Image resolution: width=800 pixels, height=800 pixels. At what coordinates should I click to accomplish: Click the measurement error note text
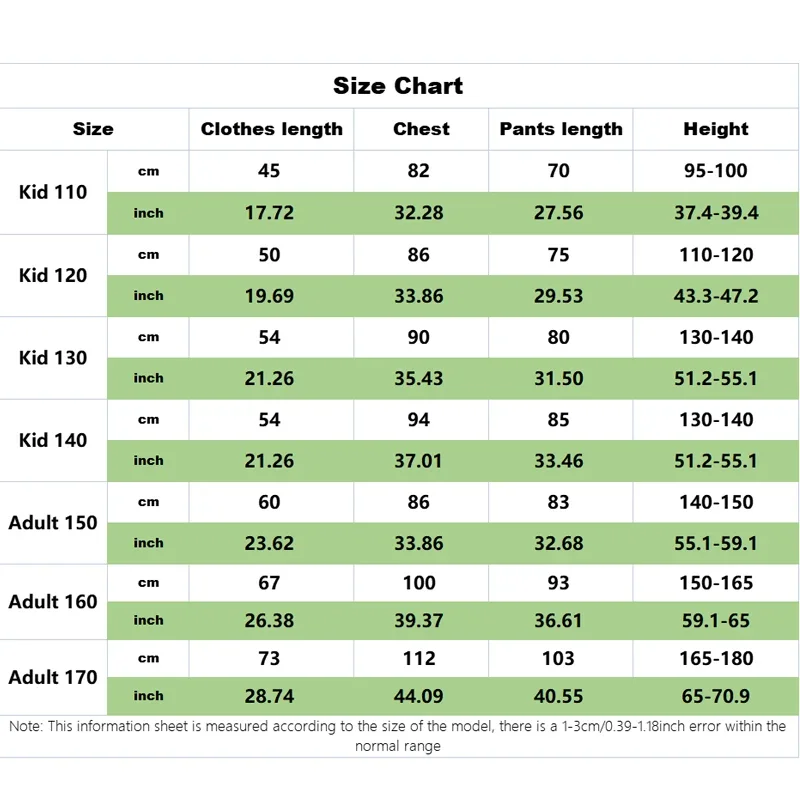pyautogui.click(x=398, y=735)
